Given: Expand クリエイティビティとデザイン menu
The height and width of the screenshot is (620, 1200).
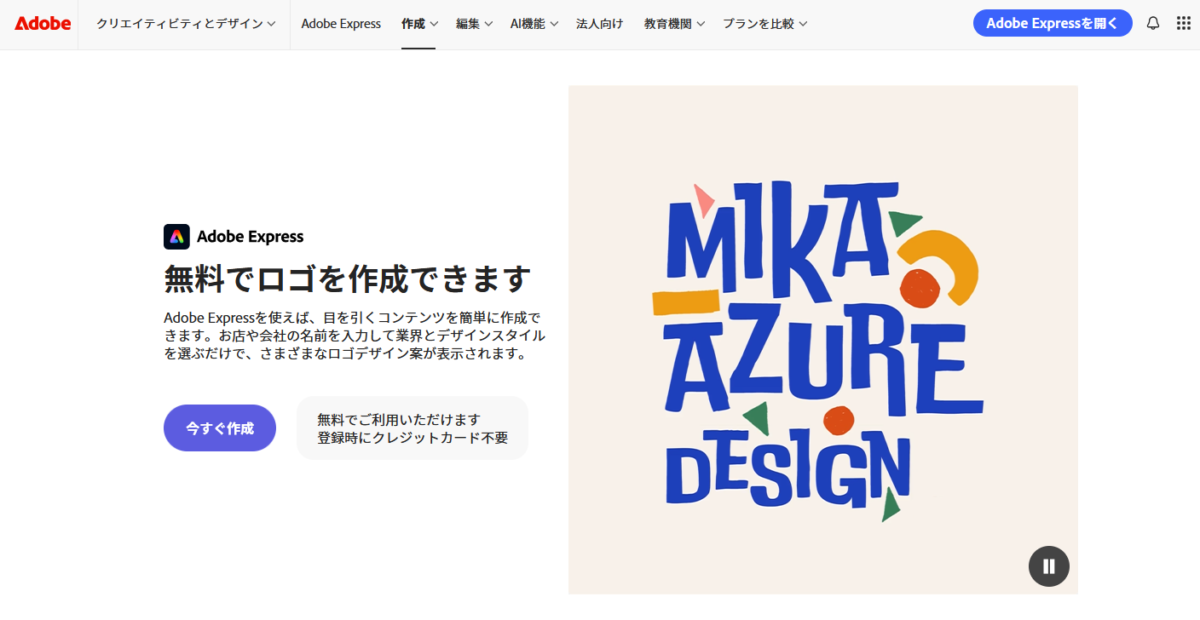Looking at the screenshot, I should pos(186,23).
